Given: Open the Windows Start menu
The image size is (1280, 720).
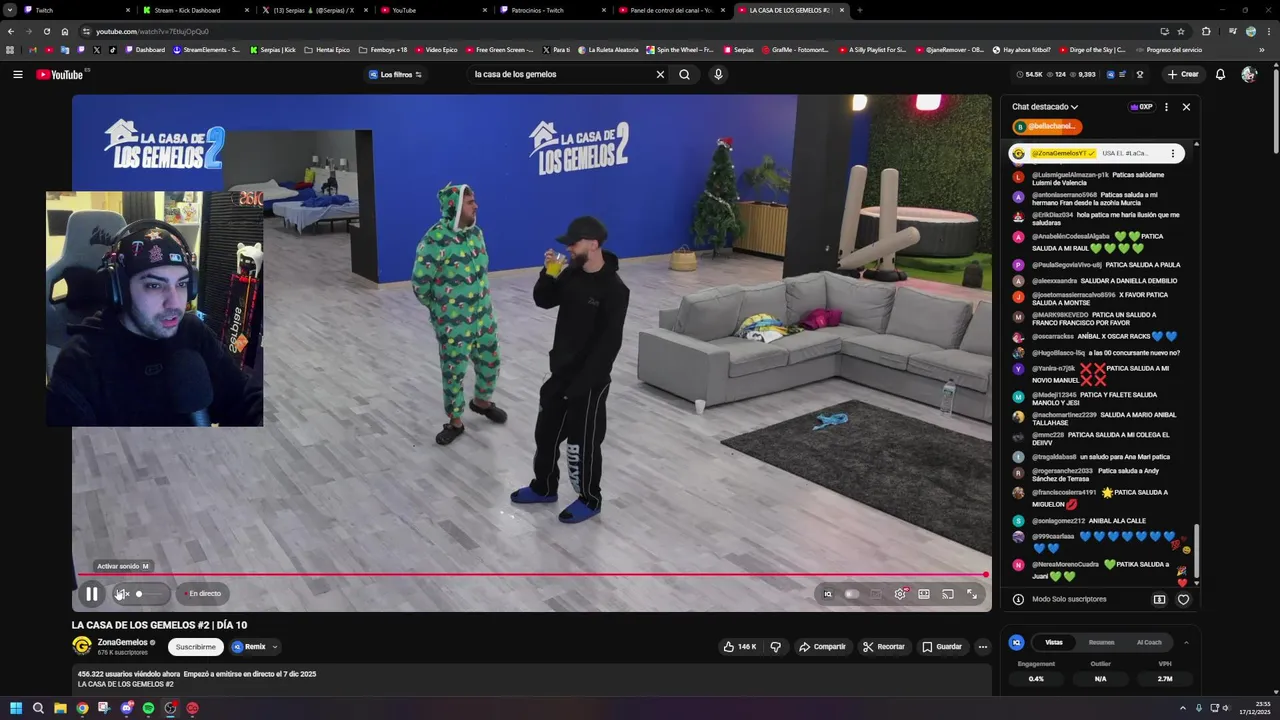Looking at the screenshot, I should (x=15, y=708).
